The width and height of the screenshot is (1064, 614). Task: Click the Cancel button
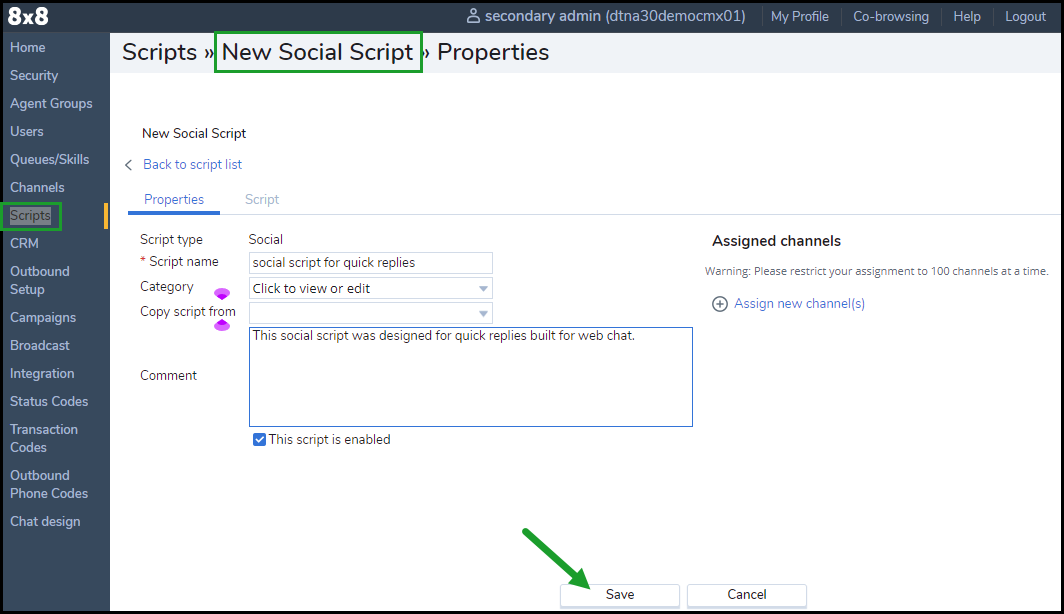coord(746,595)
